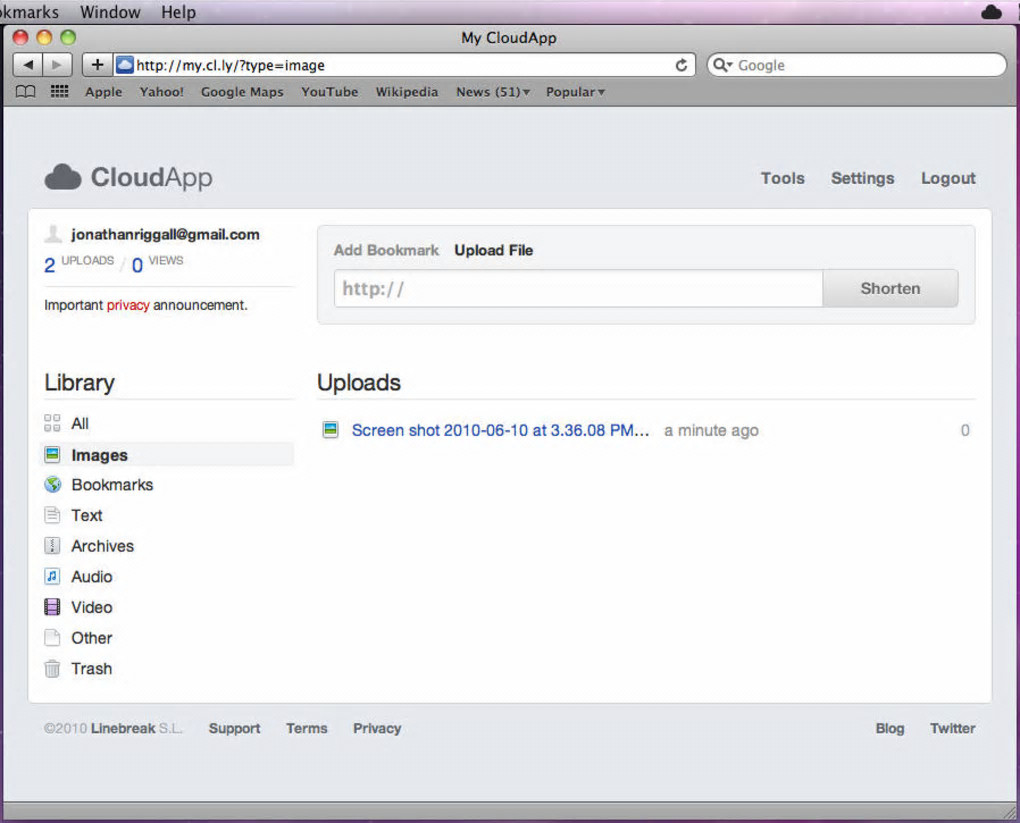This screenshot has height=823, width=1020.
Task: Focus the http:// bookmark URL field
Action: click(578, 288)
